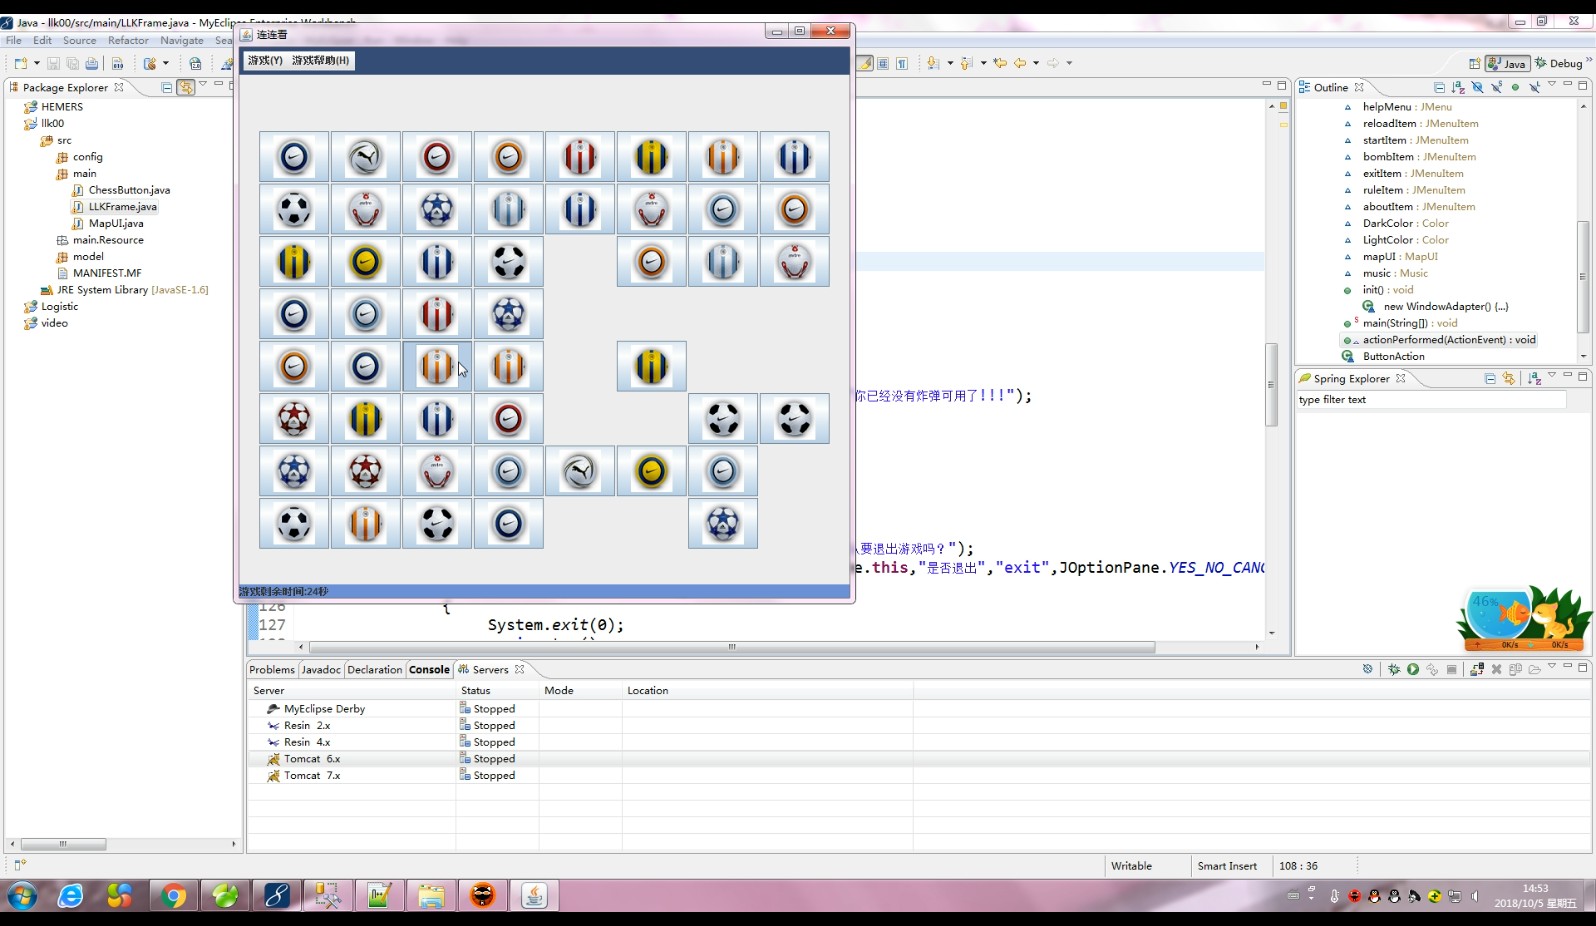Click the red-ringed ball tile in top row
This screenshot has width=1596, height=926.
pyautogui.click(x=437, y=157)
